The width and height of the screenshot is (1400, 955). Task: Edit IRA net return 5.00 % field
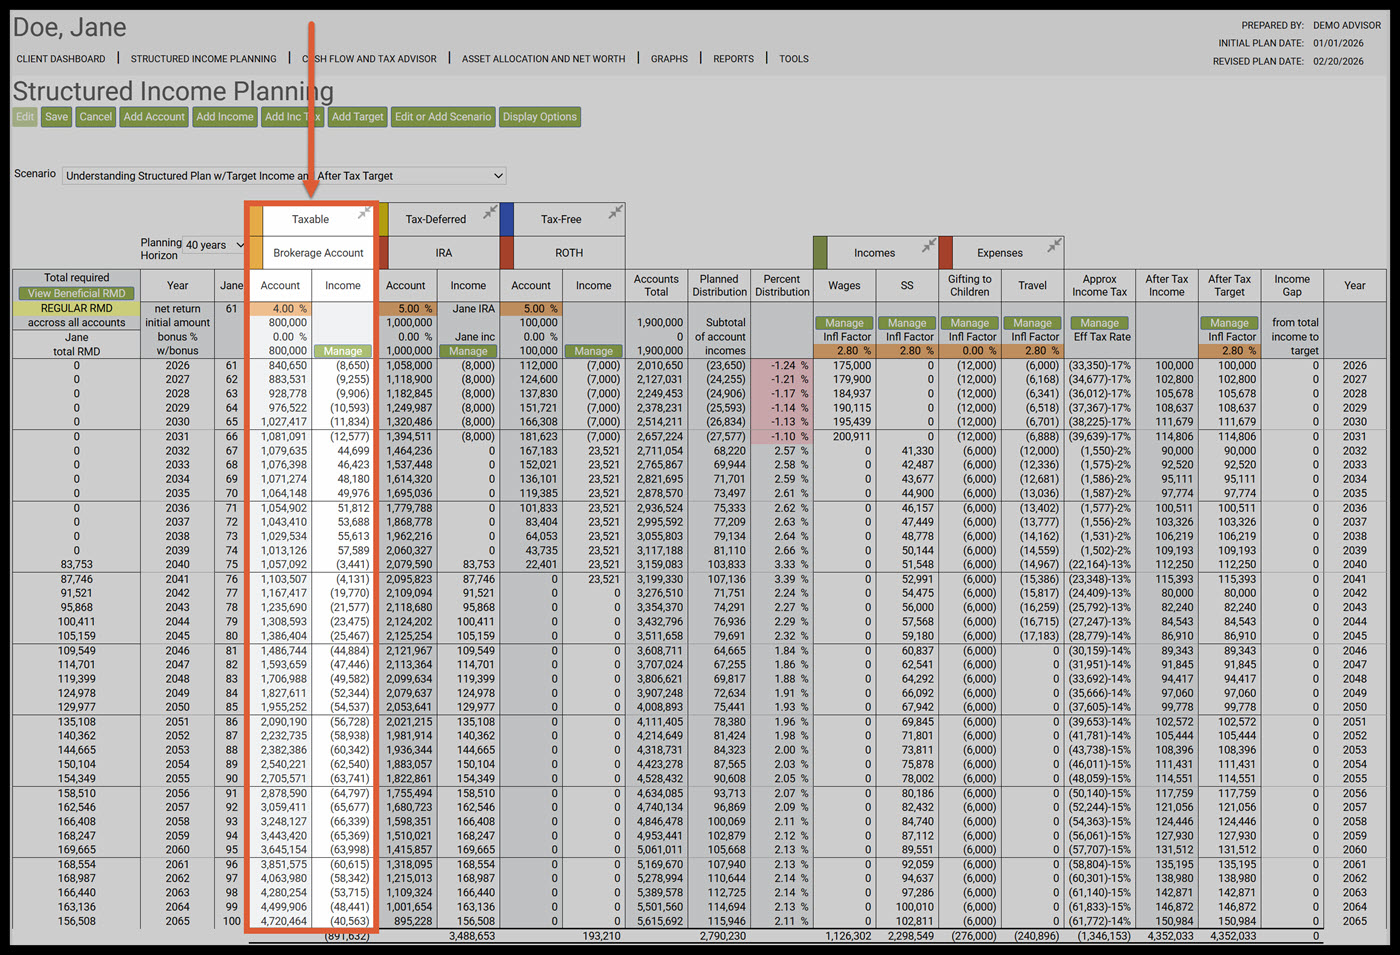406,309
